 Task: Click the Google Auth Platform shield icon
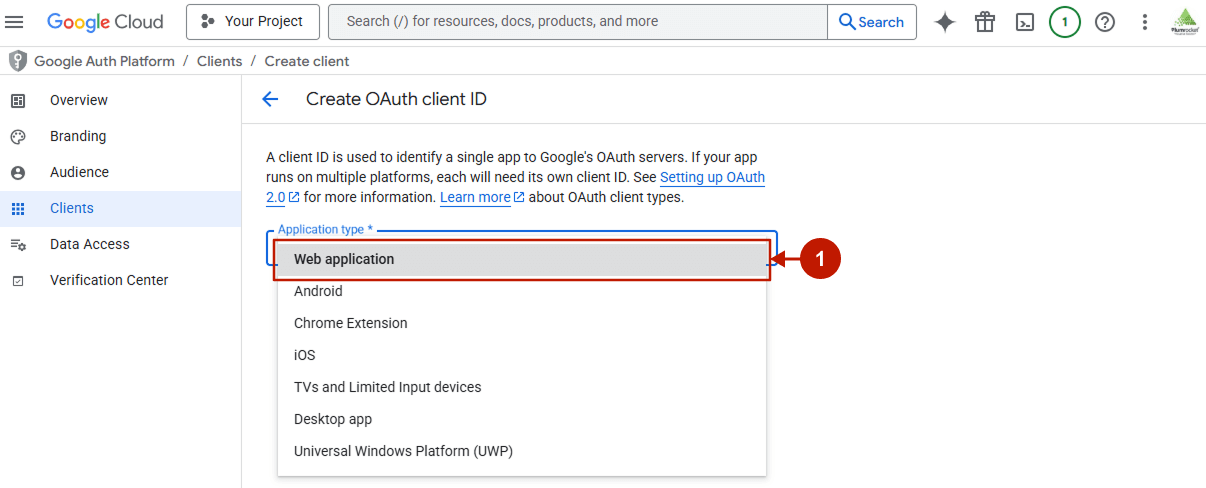click(17, 61)
